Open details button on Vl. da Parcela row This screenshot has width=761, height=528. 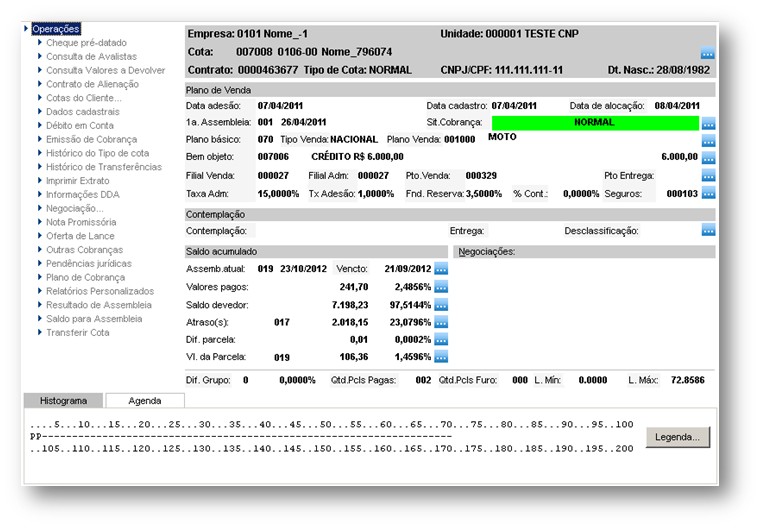point(441,357)
